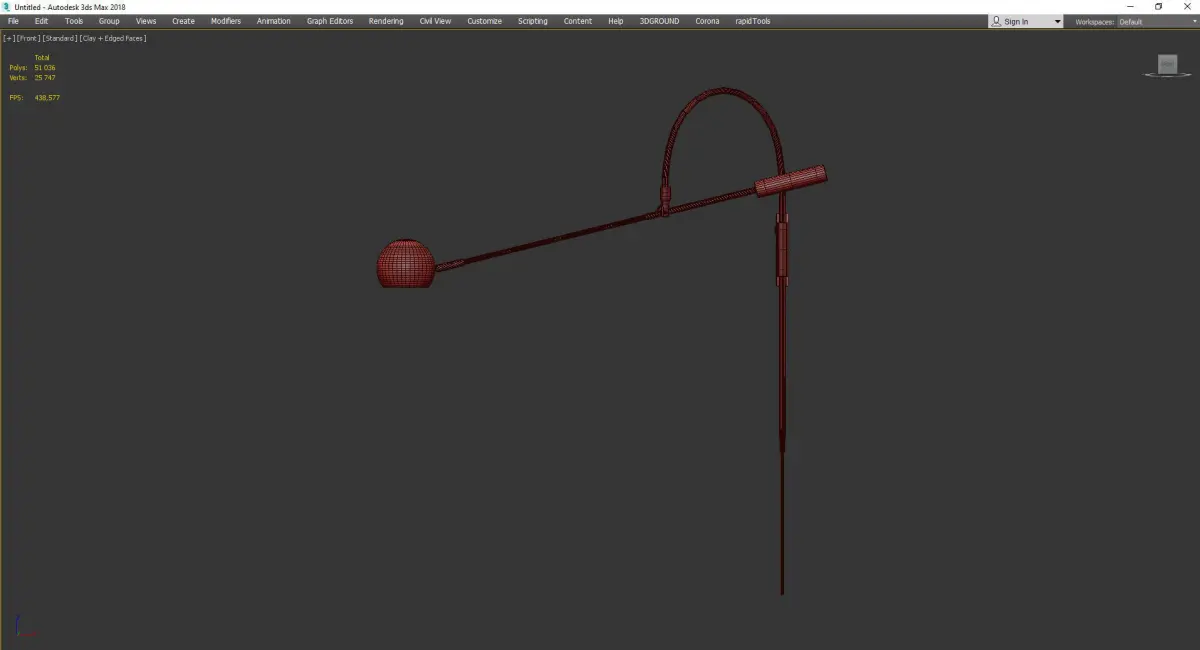The height and width of the screenshot is (650, 1200).
Task: Open the File menu
Action: coord(13,21)
